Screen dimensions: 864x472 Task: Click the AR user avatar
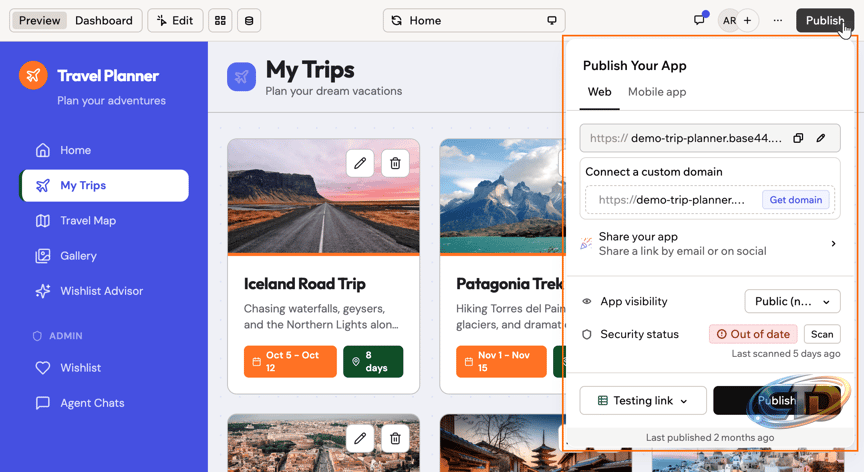(729, 20)
